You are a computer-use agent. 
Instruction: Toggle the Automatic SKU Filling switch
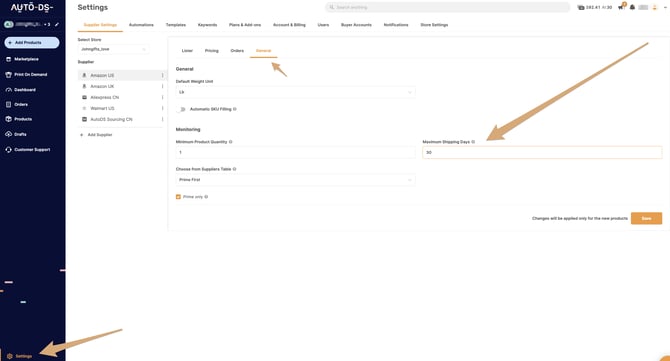tap(181, 109)
